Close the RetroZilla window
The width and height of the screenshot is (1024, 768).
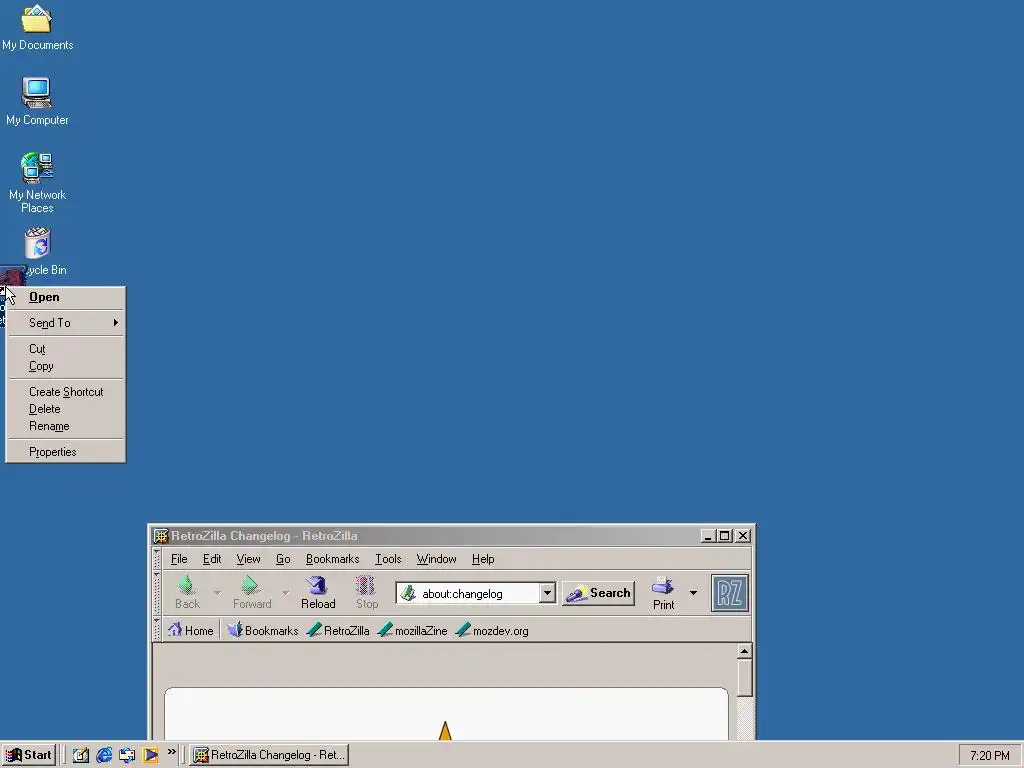(743, 536)
